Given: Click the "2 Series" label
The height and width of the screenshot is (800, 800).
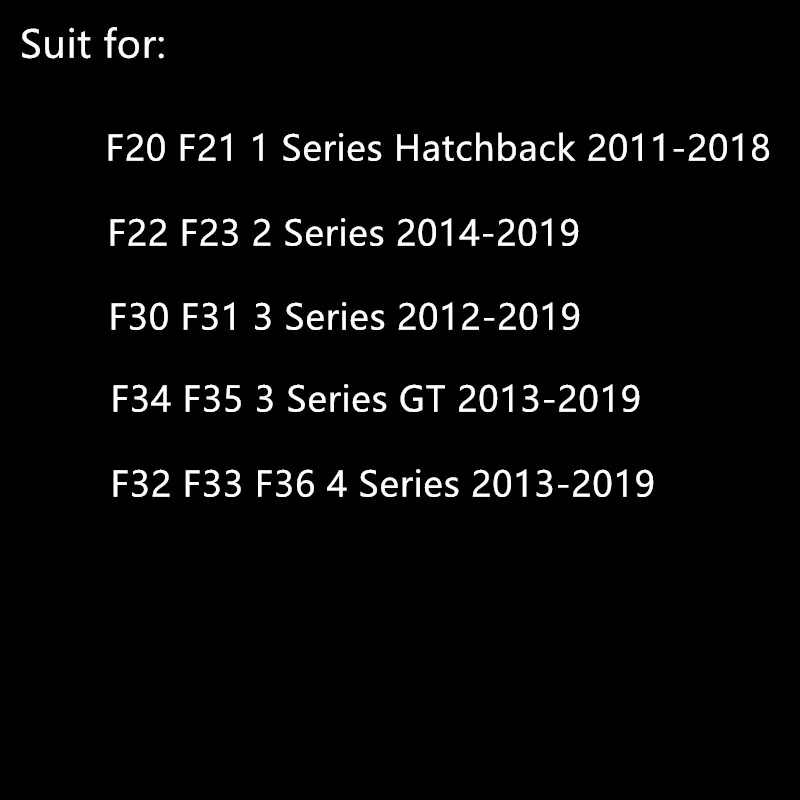Looking at the screenshot, I should click(x=320, y=234).
